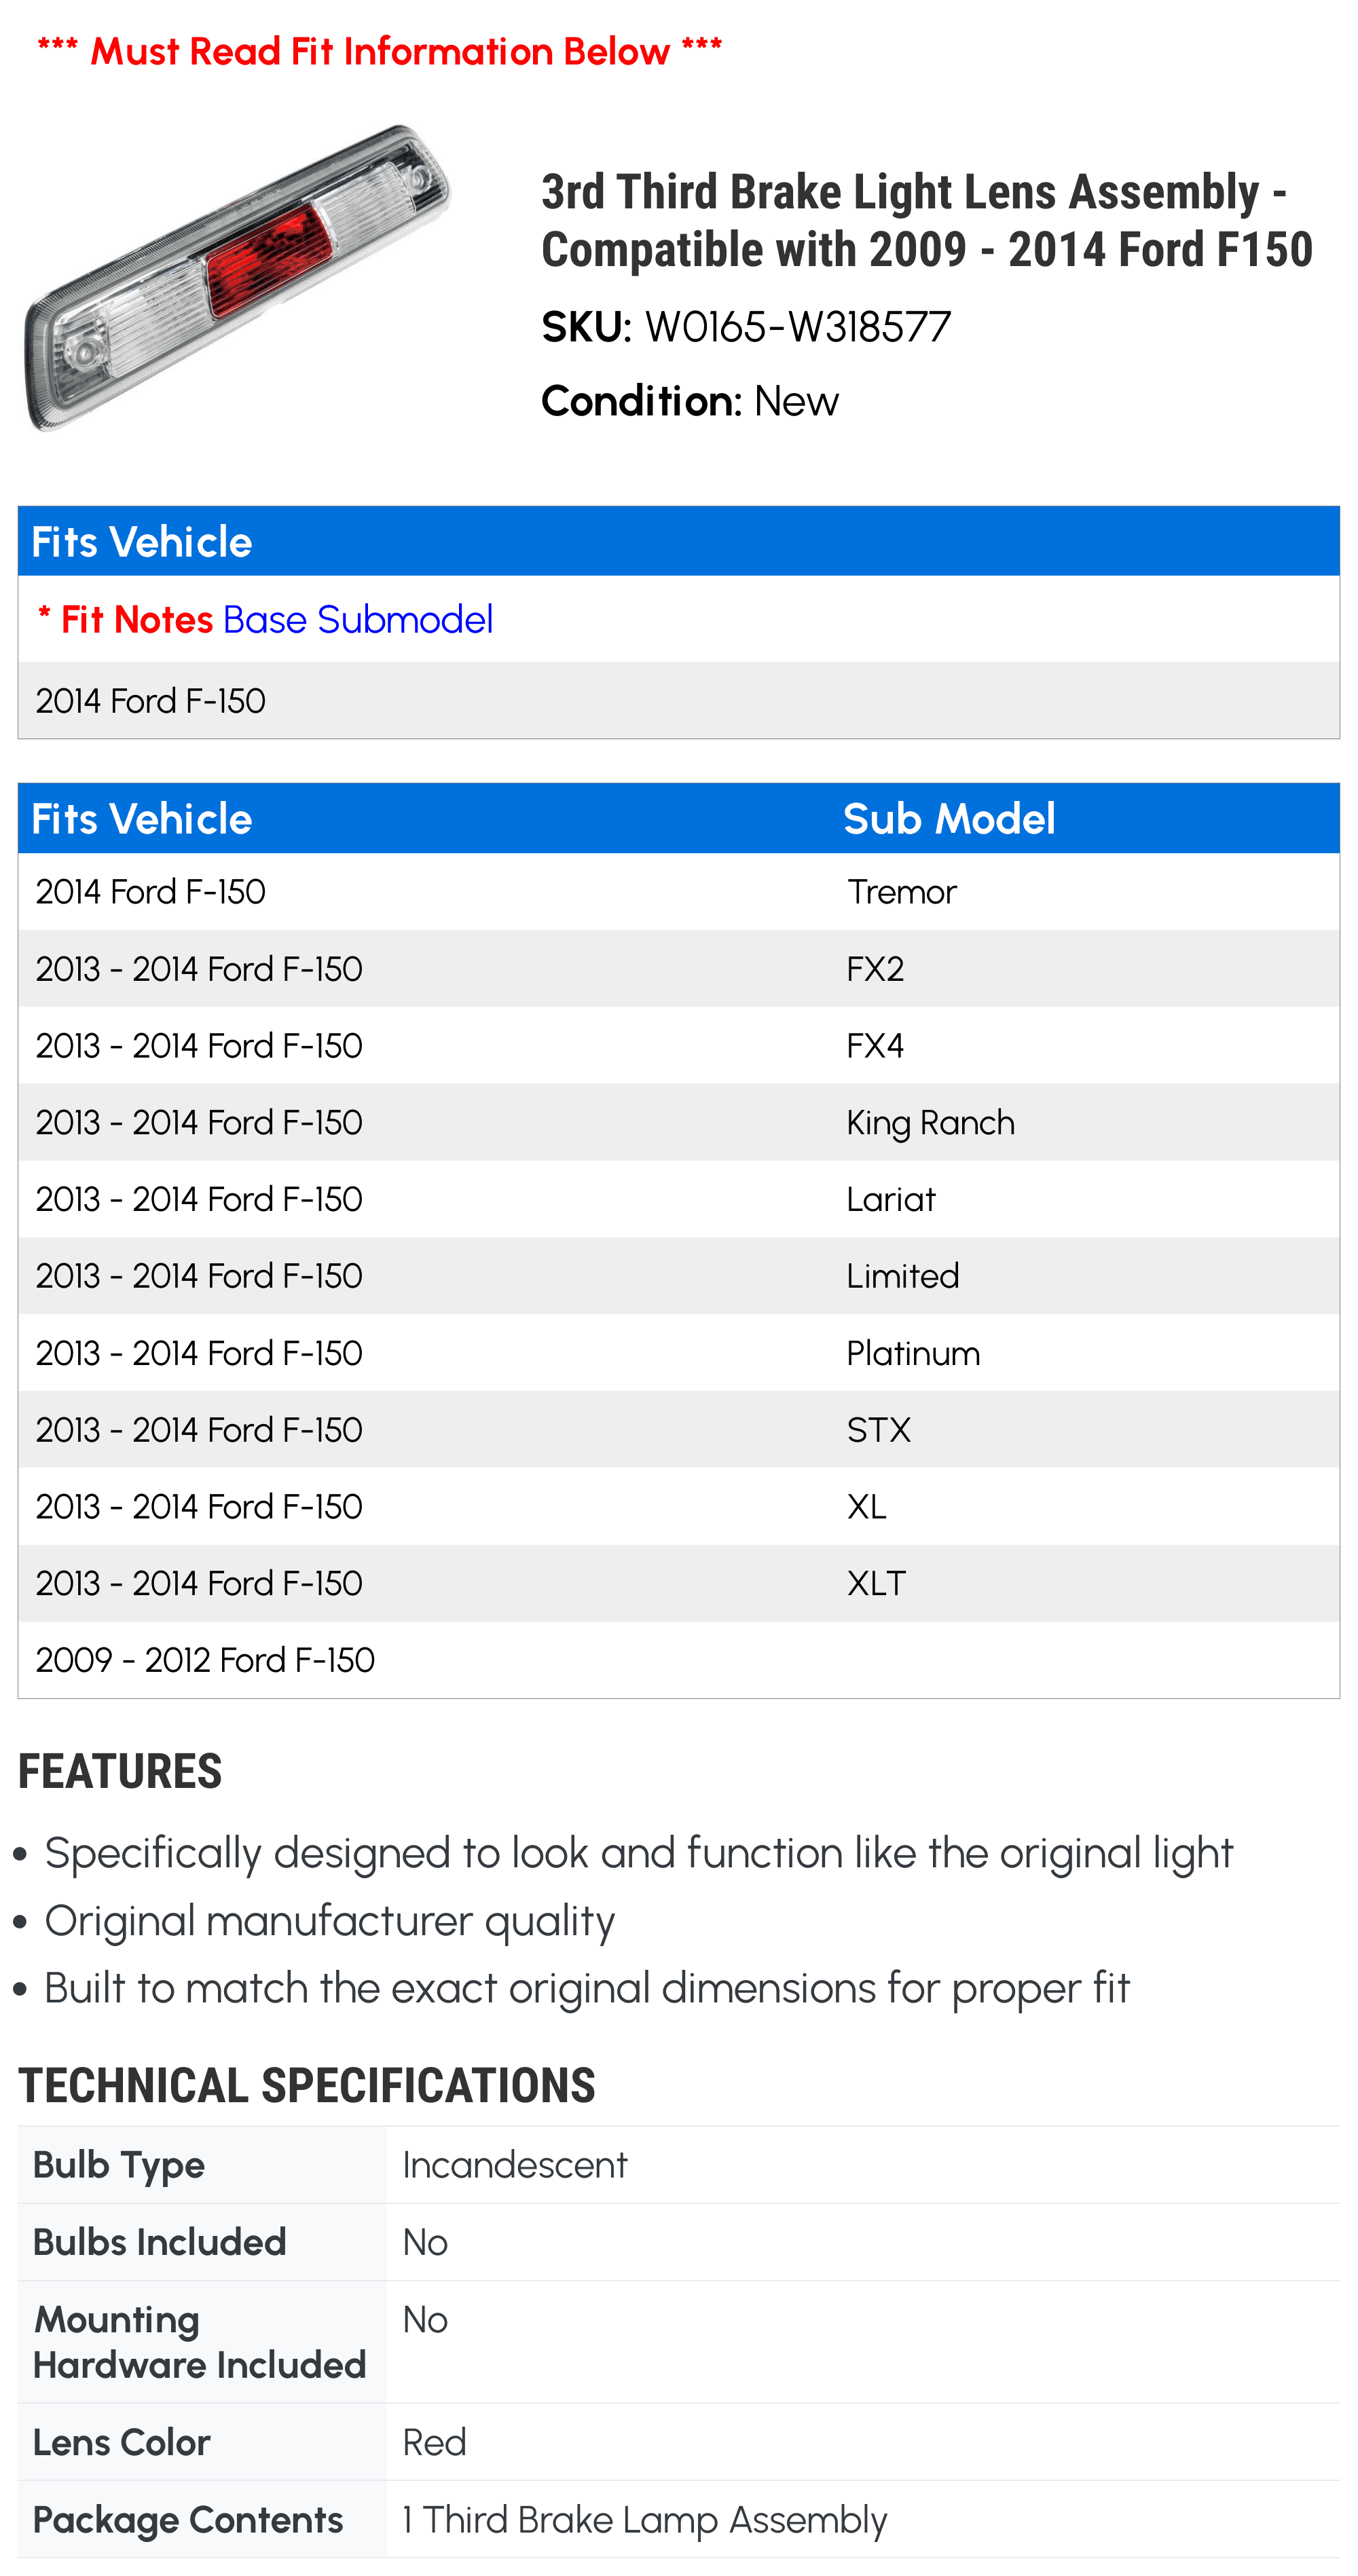Click the Sub Model column header
Screen dimensions: 1358x2576
click(948, 819)
